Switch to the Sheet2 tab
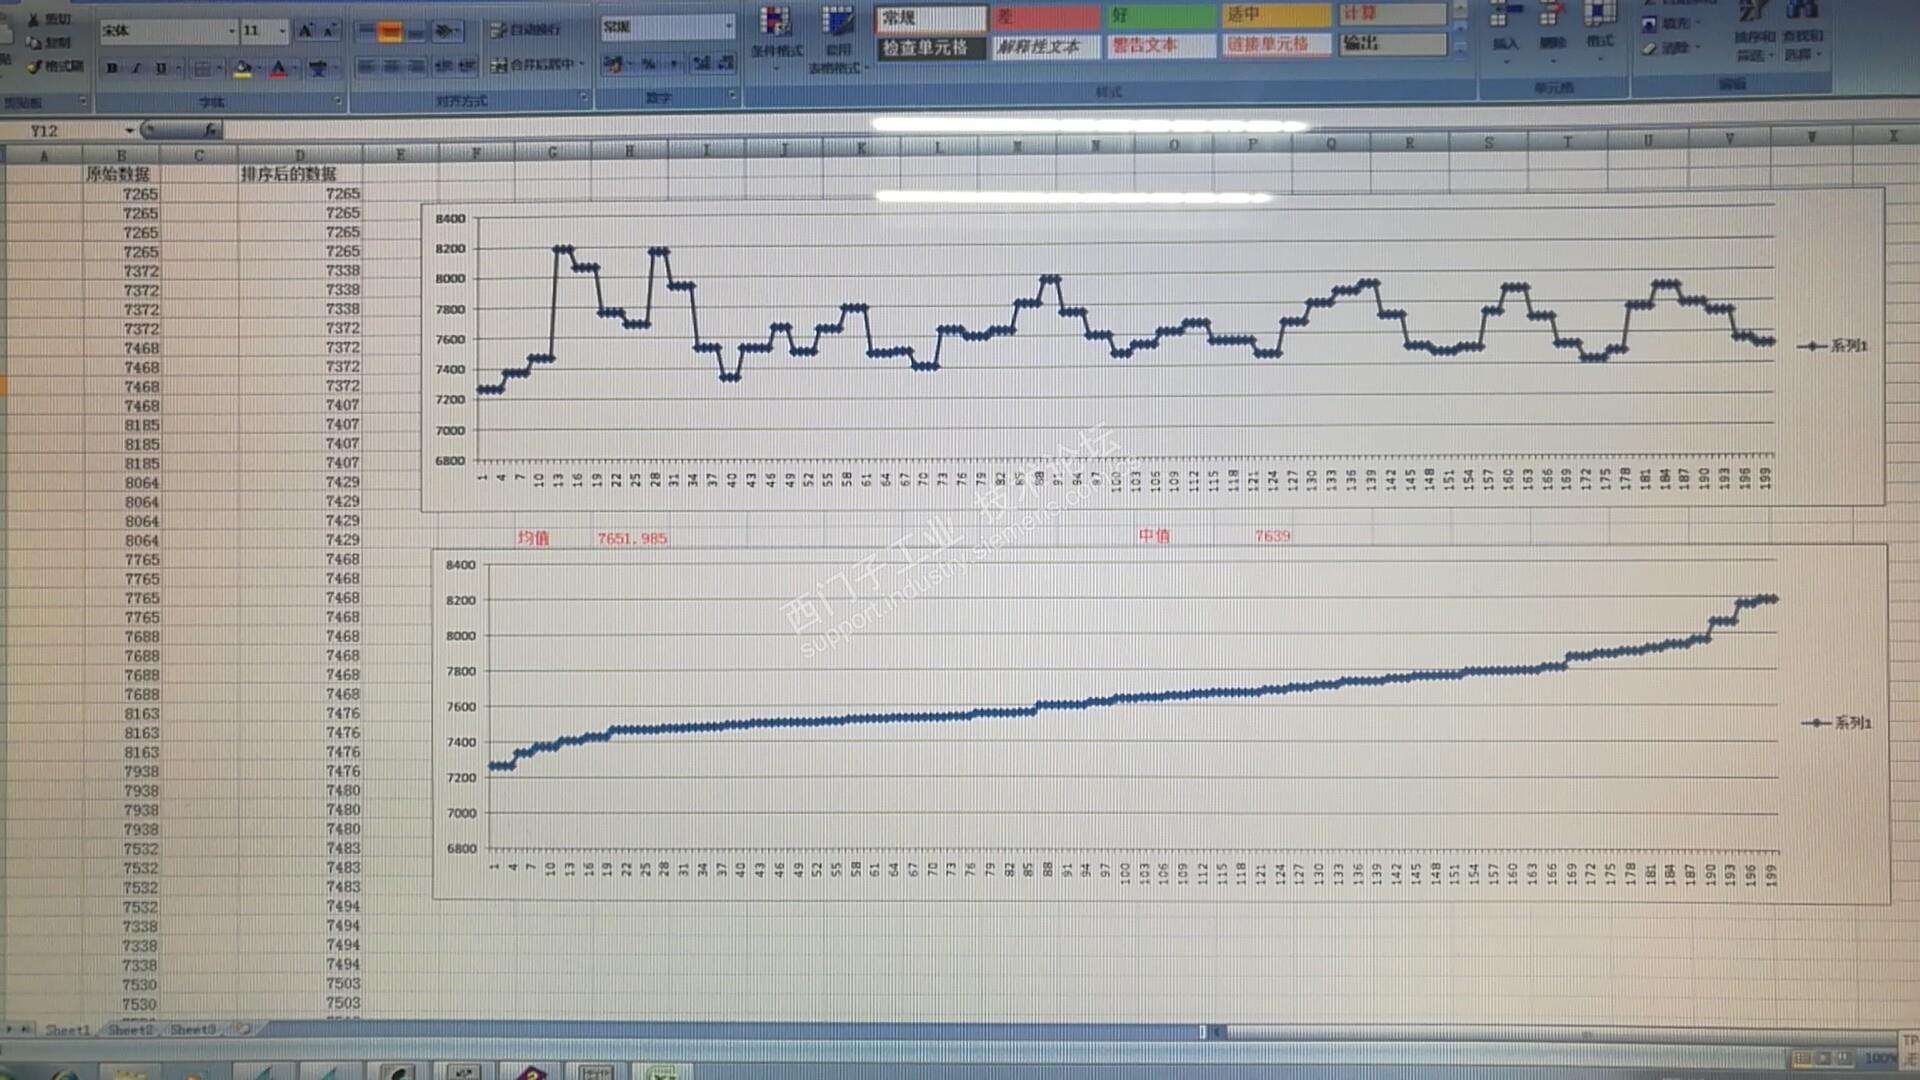1920x1080 pixels. [131, 1029]
